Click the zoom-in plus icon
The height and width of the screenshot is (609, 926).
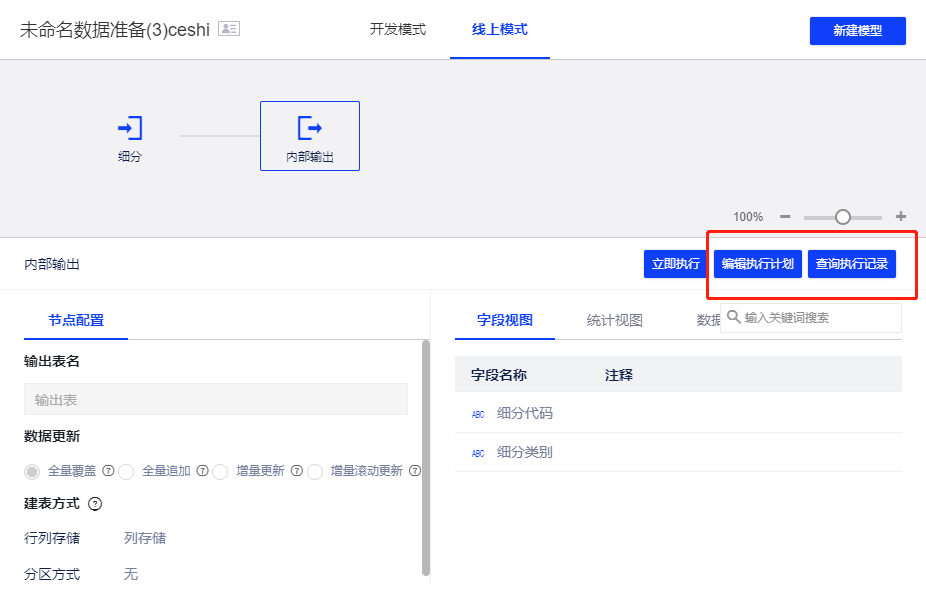899,216
